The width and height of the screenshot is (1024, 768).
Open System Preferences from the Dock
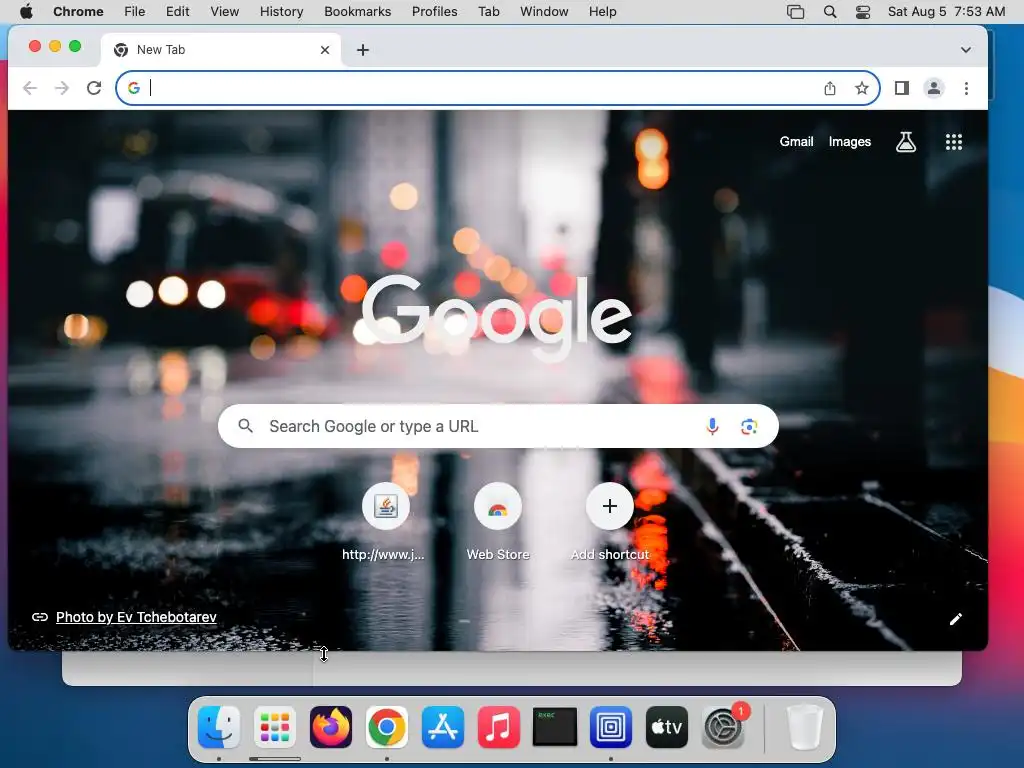(x=724, y=727)
